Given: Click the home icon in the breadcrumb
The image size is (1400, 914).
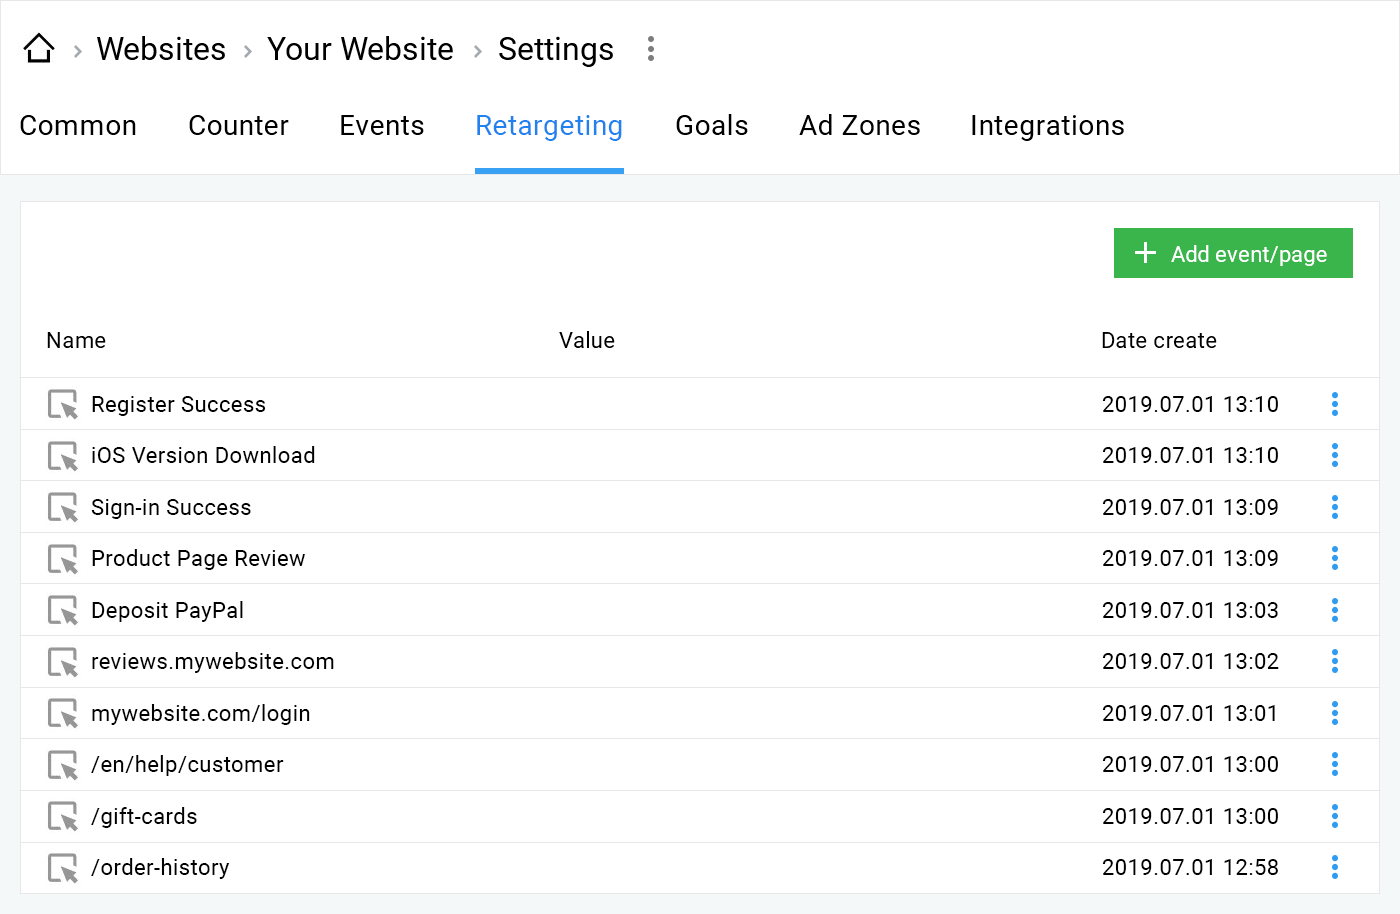Looking at the screenshot, I should 38,48.
